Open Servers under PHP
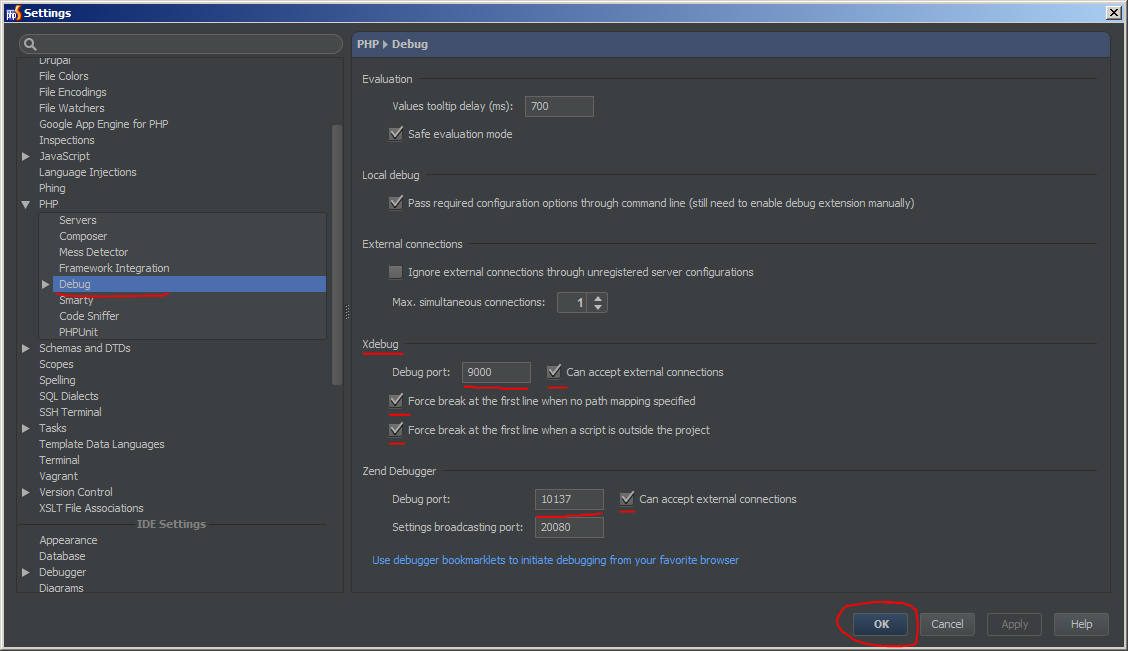Viewport: 1128px width, 651px height. click(x=78, y=220)
